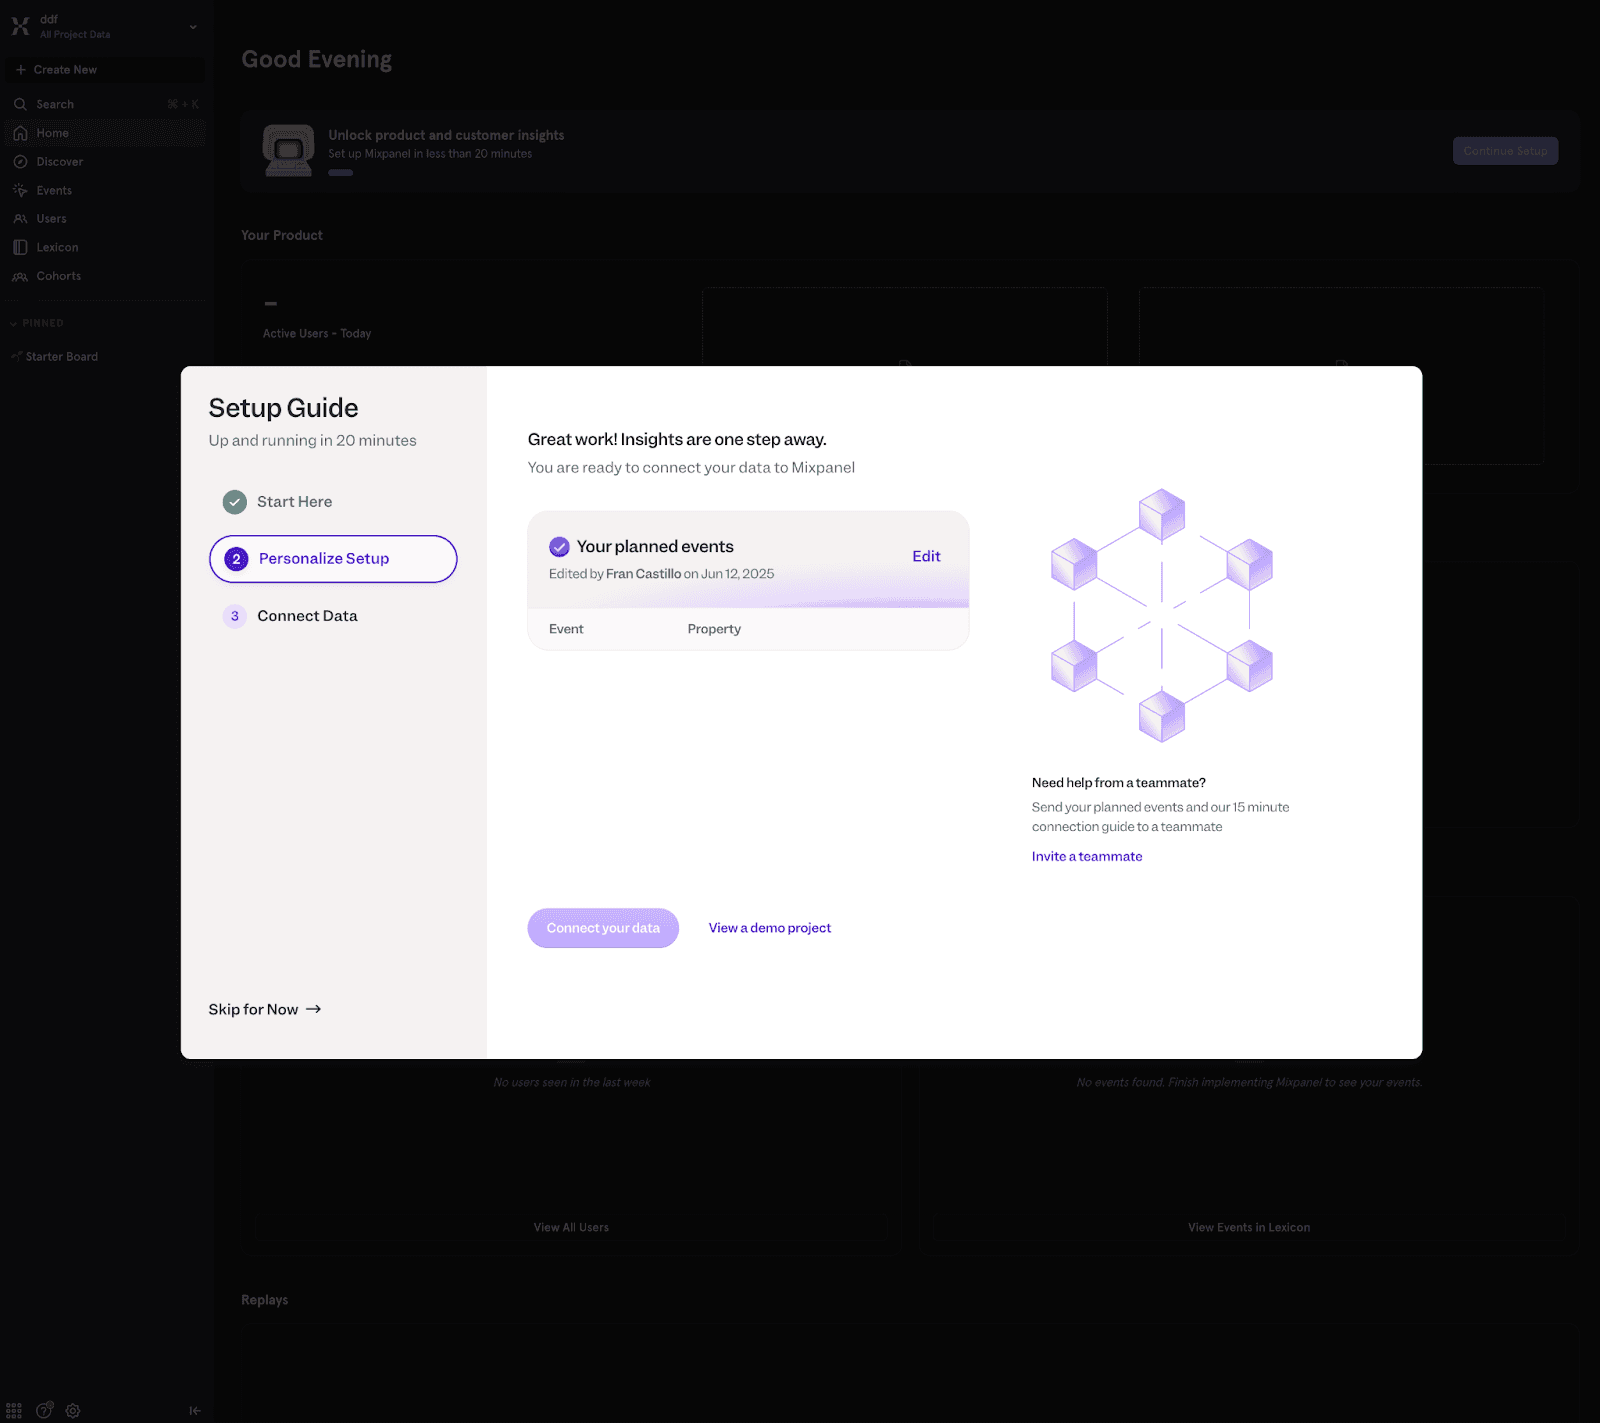Edit your planned events

[926, 557]
